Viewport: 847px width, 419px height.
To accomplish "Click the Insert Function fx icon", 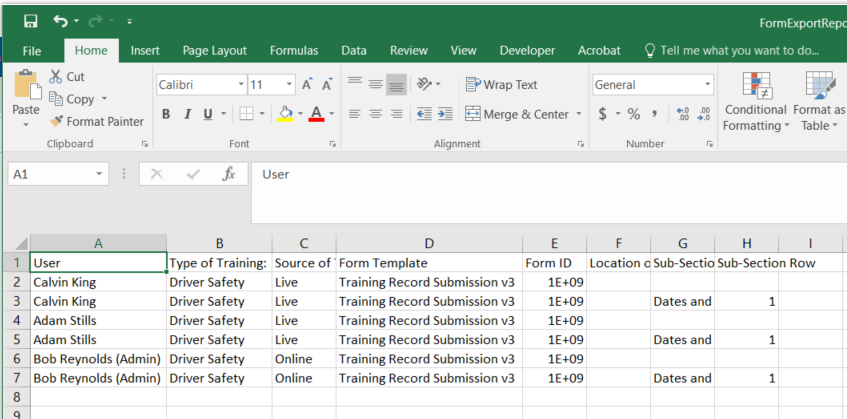I will point(229,174).
